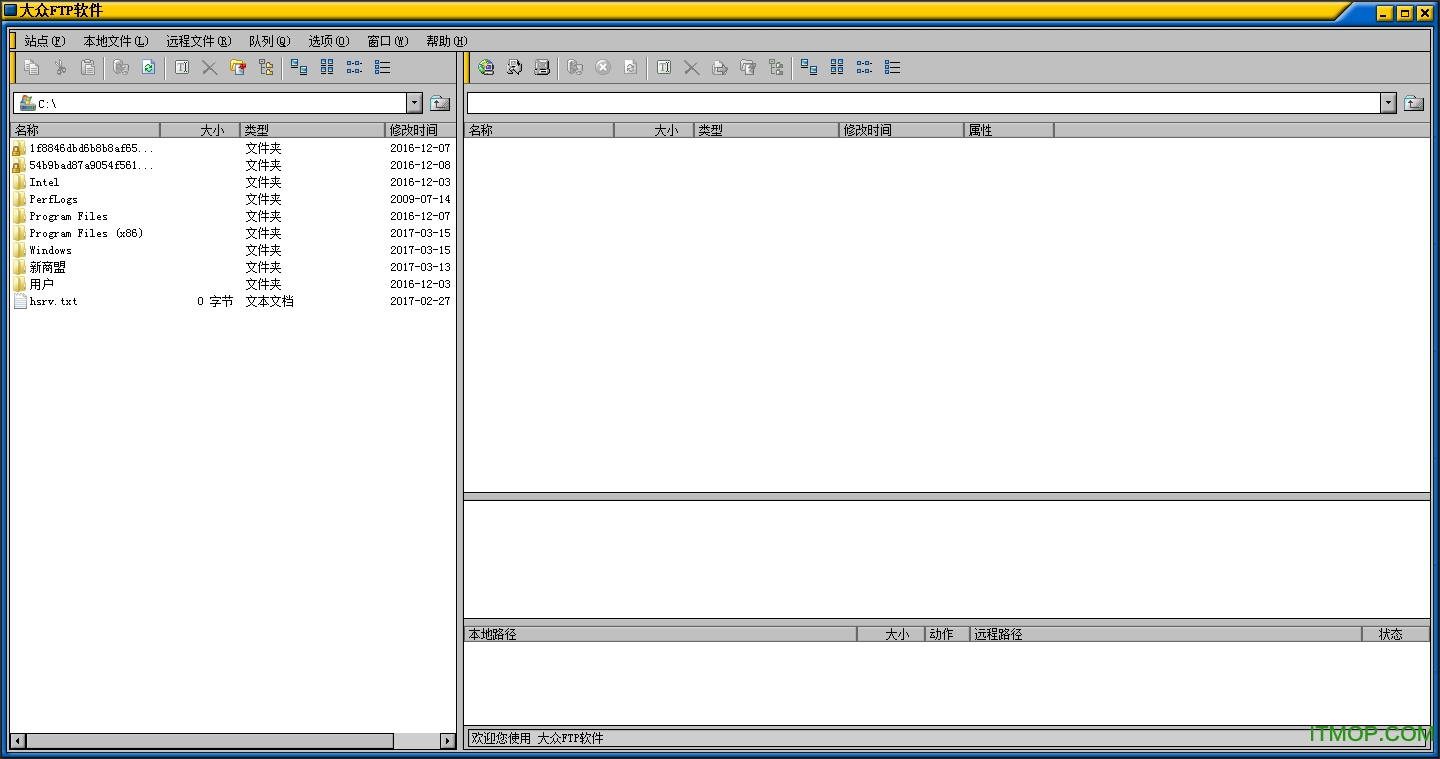Sort local files by 大小 column
1440x759 pixels.
[200, 130]
